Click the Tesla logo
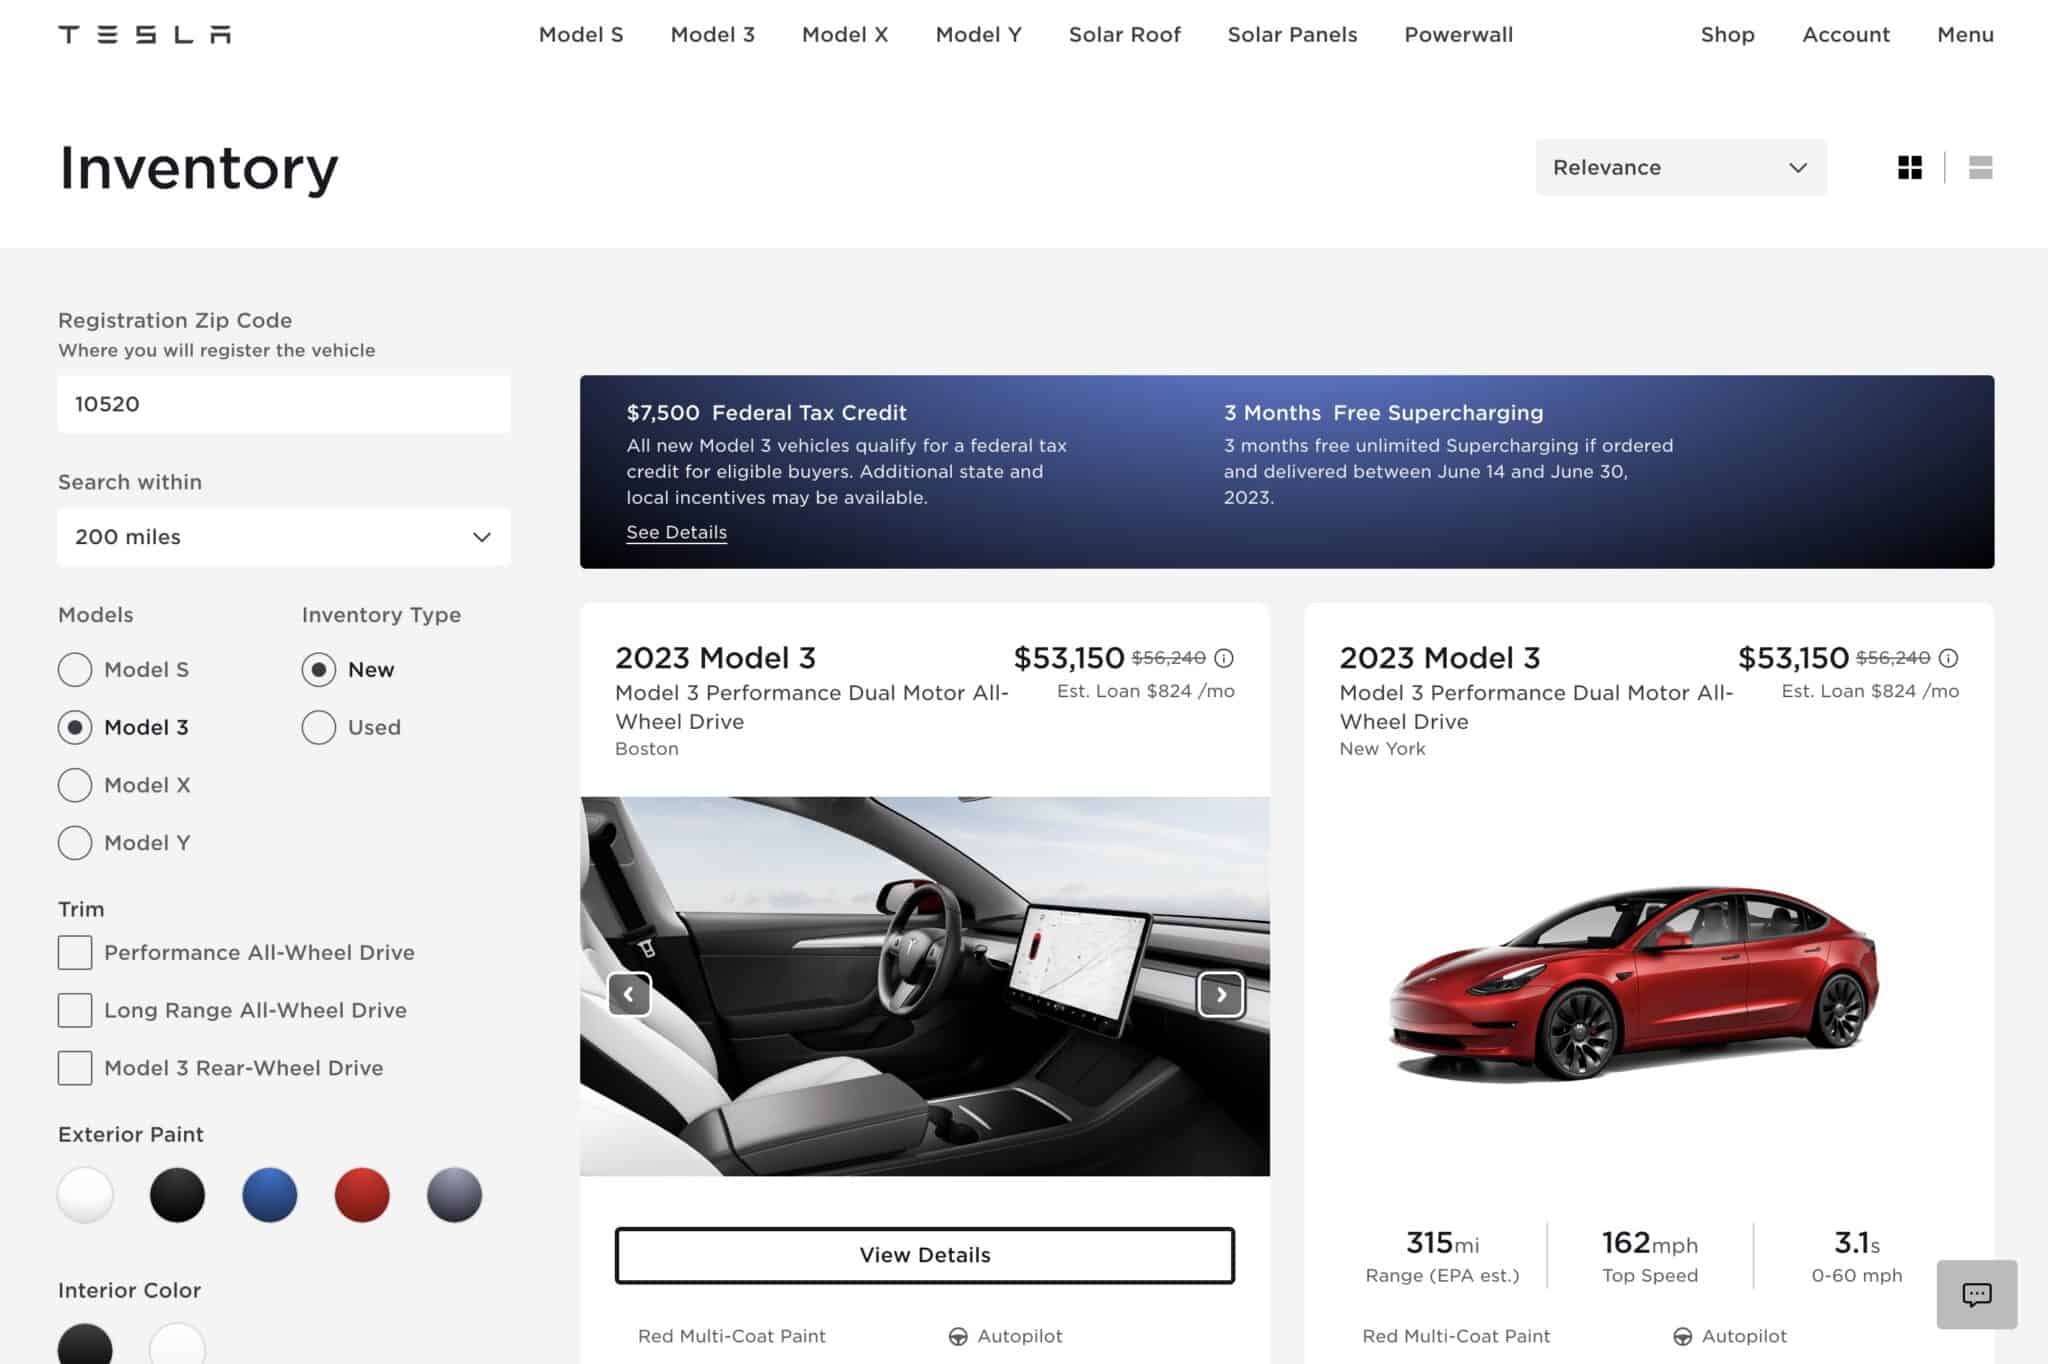Image resolution: width=2048 pixels, height=1364 pixels. click(145, 35)
